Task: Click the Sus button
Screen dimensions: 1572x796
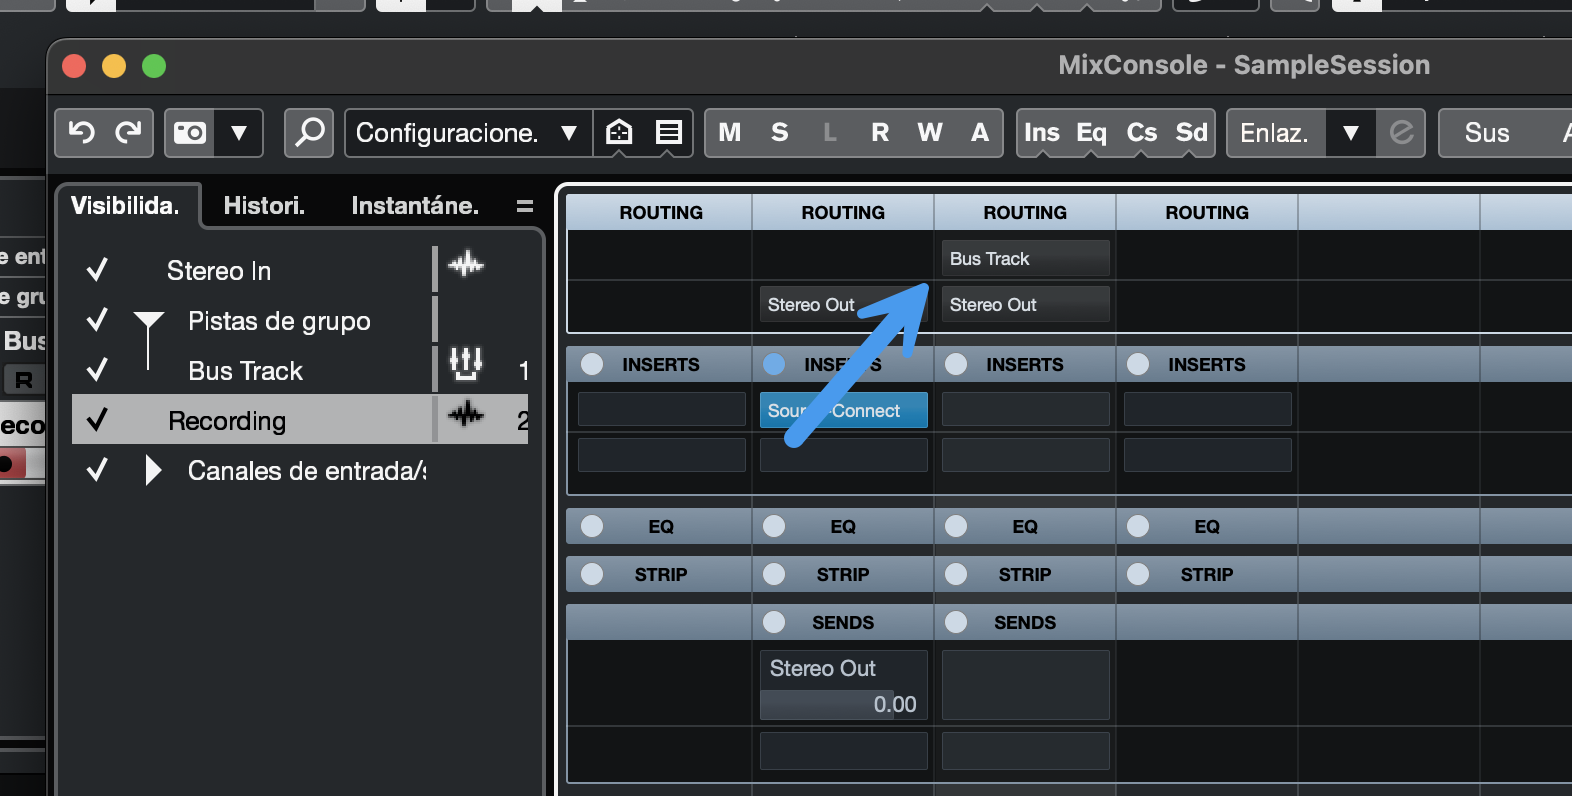Action: [x=1486, y=133]
